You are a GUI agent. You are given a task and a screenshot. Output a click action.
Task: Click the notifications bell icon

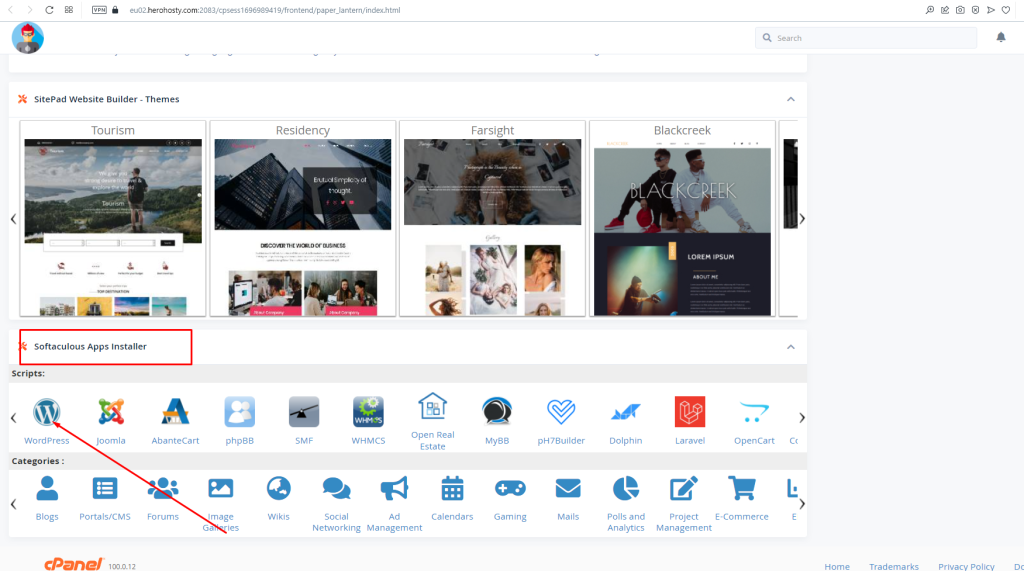[x=1001, y=38]
